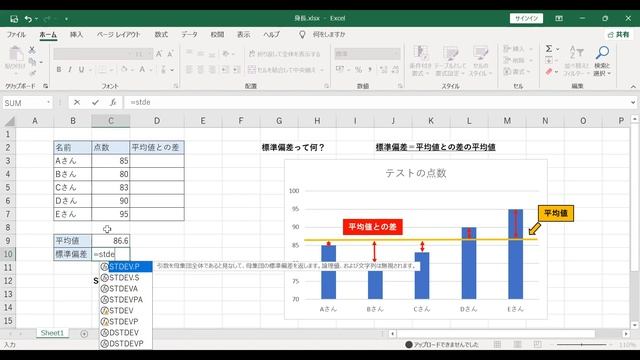Click horizontal scrollbar left arrow

tap(392, 334)
